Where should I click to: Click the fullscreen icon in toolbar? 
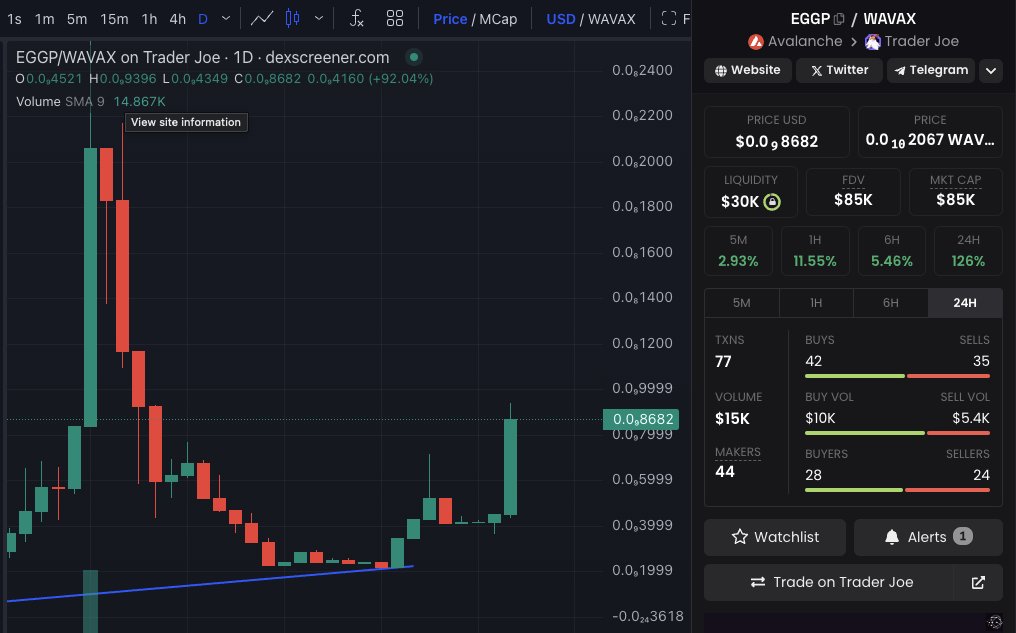[669, 19]
